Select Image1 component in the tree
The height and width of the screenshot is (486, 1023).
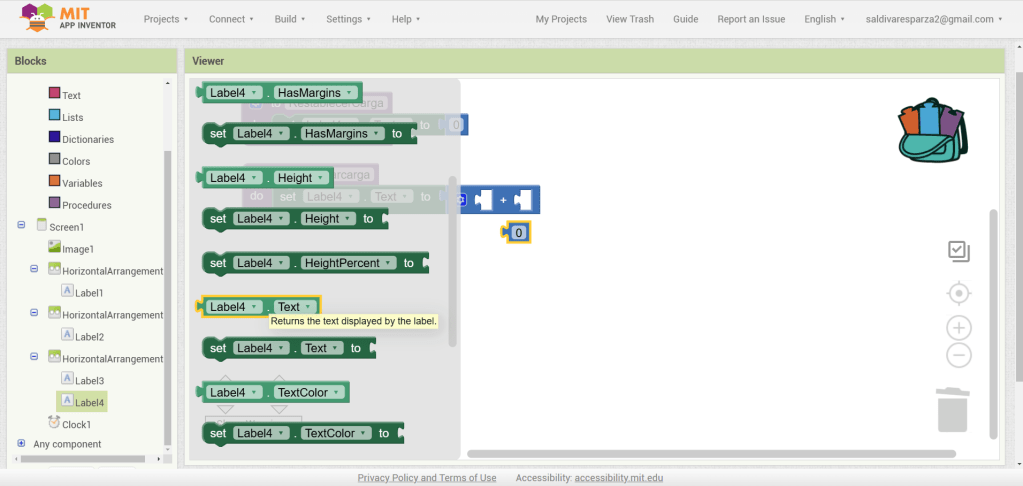coord(77,249)
